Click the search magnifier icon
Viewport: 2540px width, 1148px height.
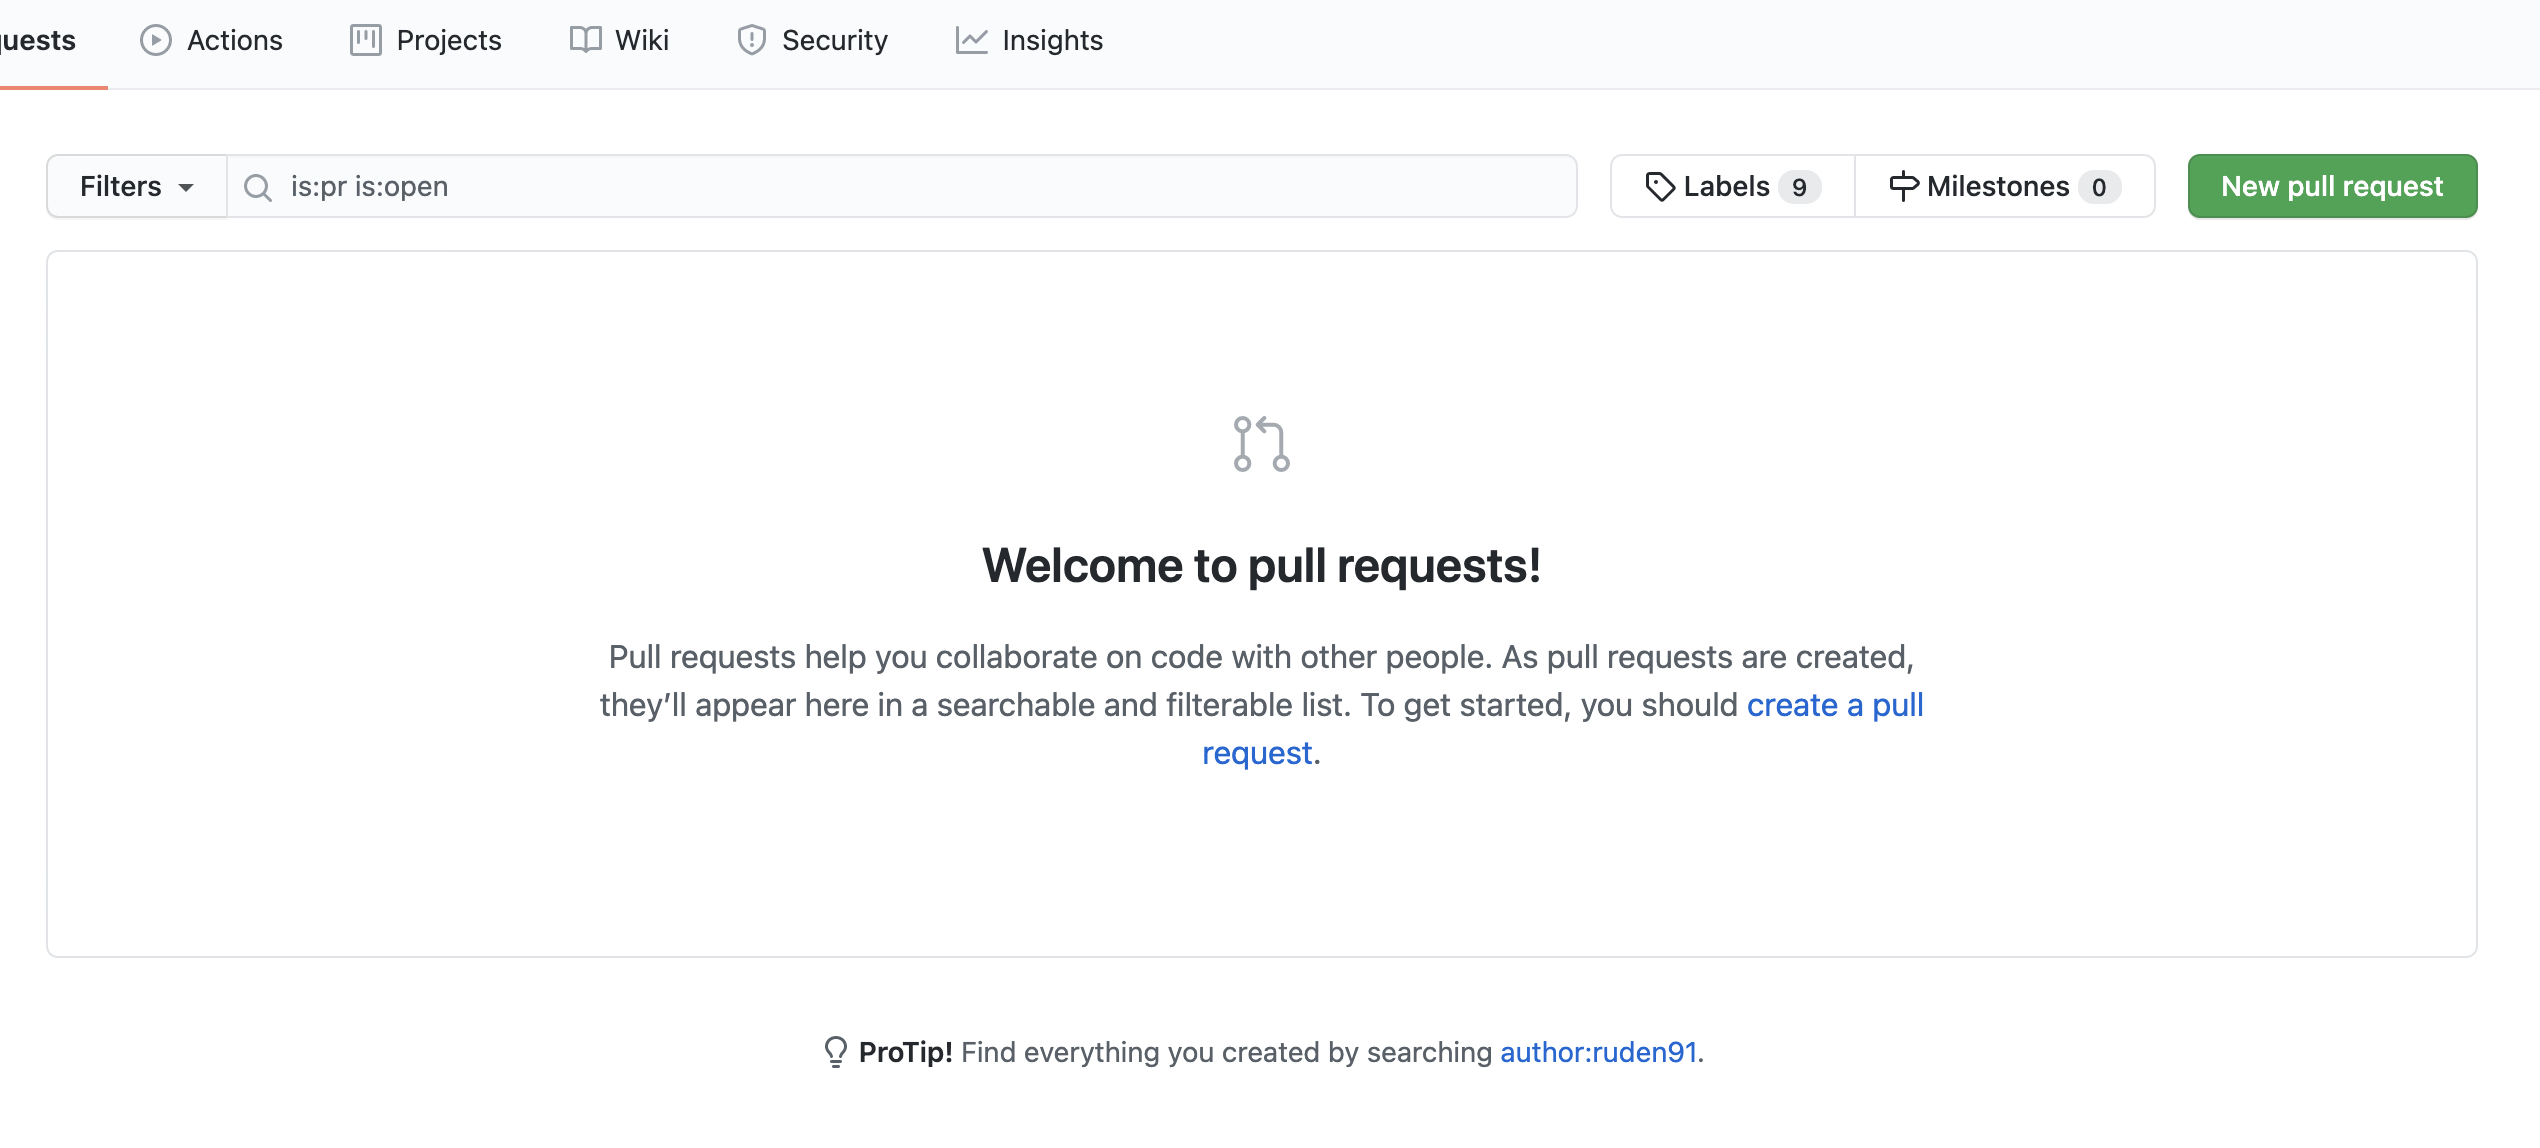[x=258, y=187]
